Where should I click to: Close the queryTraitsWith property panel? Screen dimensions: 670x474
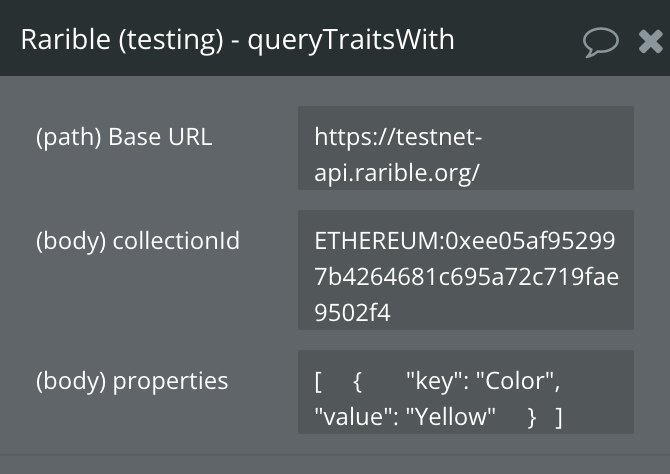(x=651, y=42)
